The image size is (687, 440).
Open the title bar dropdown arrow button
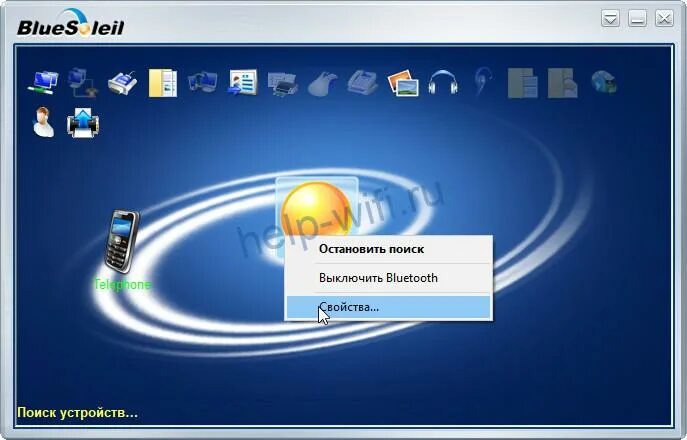click(x=610, y=19)
